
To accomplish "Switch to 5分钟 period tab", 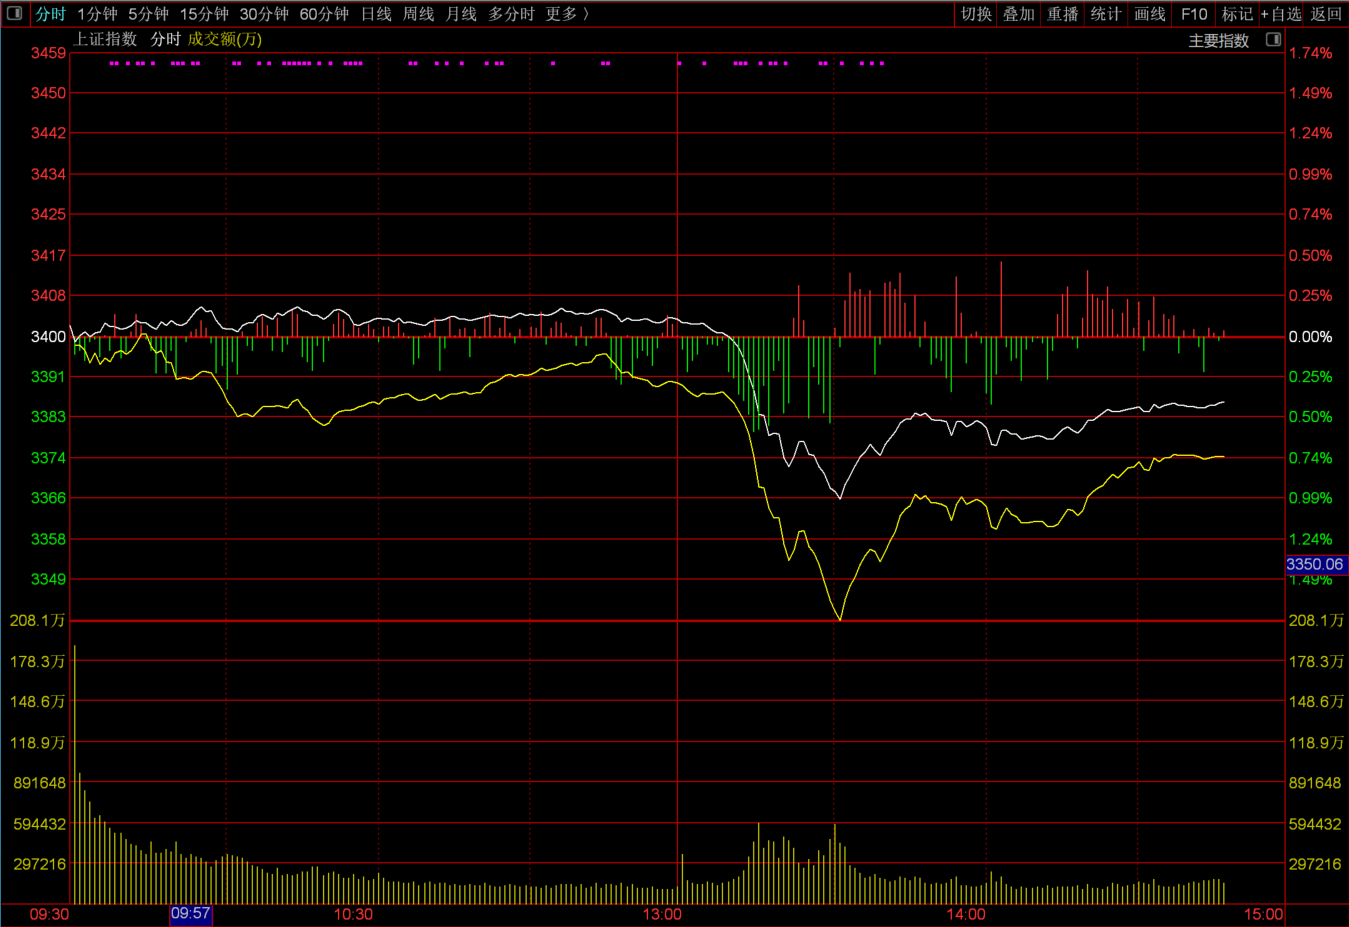I will pyautogui.click(x=148, y=14).
